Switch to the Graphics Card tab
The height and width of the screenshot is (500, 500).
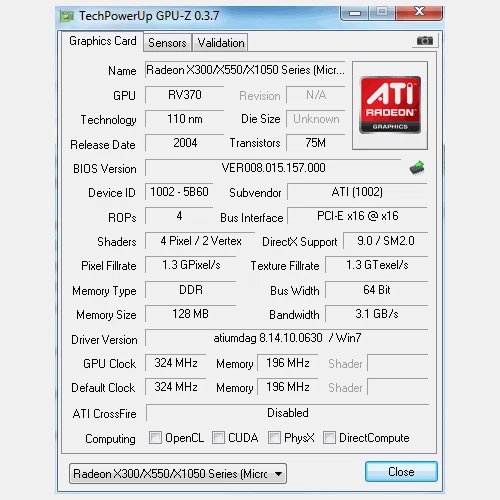pyautogui.click(x=103, y=41)
